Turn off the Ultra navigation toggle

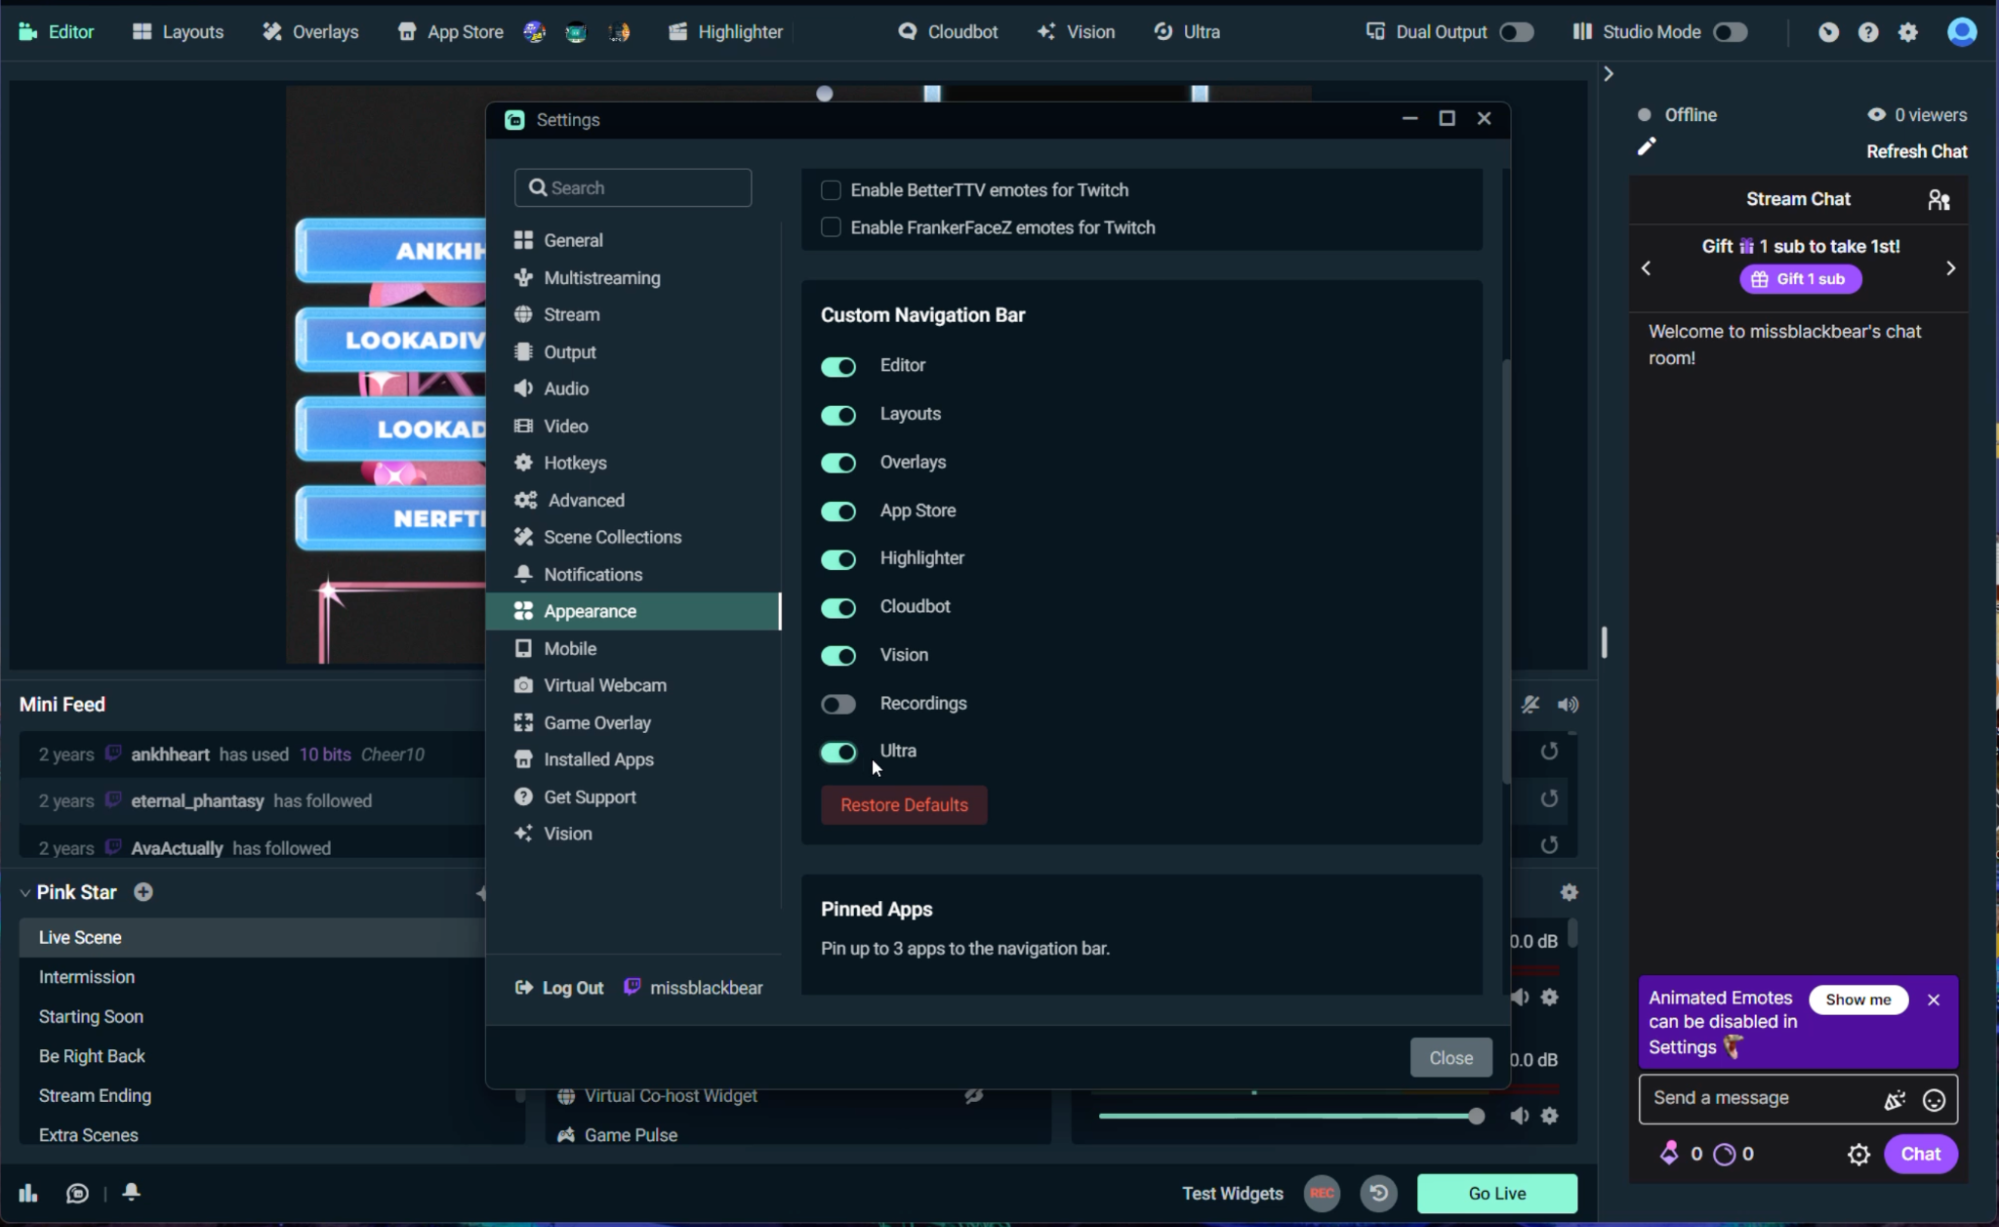tap(838, 752)
